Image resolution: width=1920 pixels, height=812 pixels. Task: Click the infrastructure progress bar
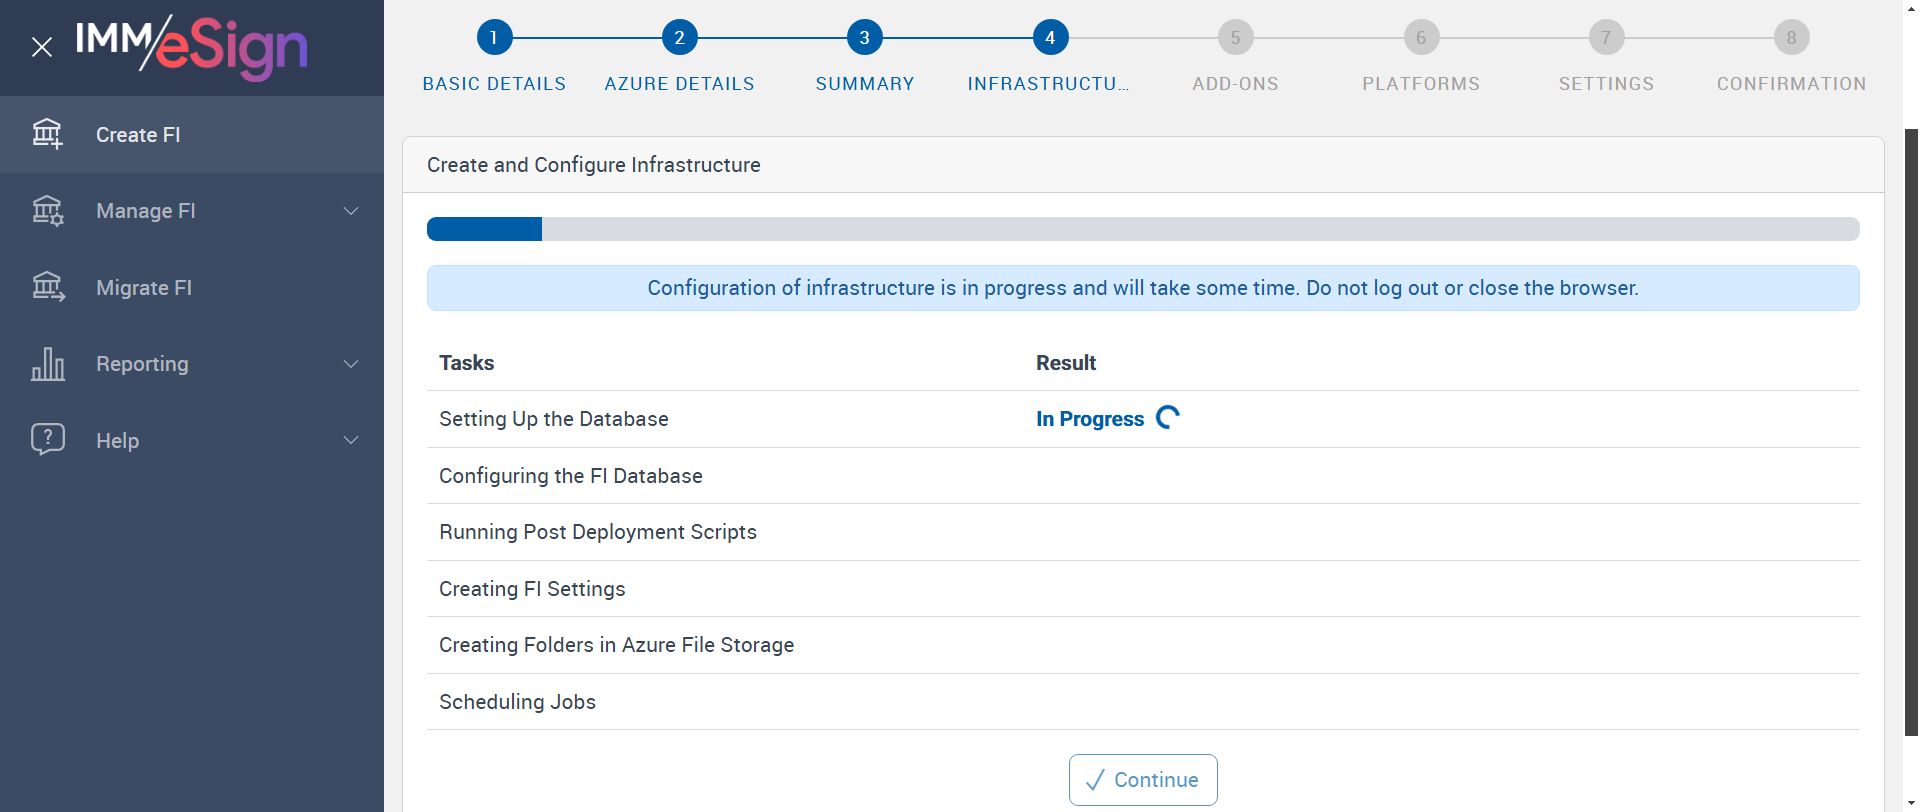[1142, 229]
